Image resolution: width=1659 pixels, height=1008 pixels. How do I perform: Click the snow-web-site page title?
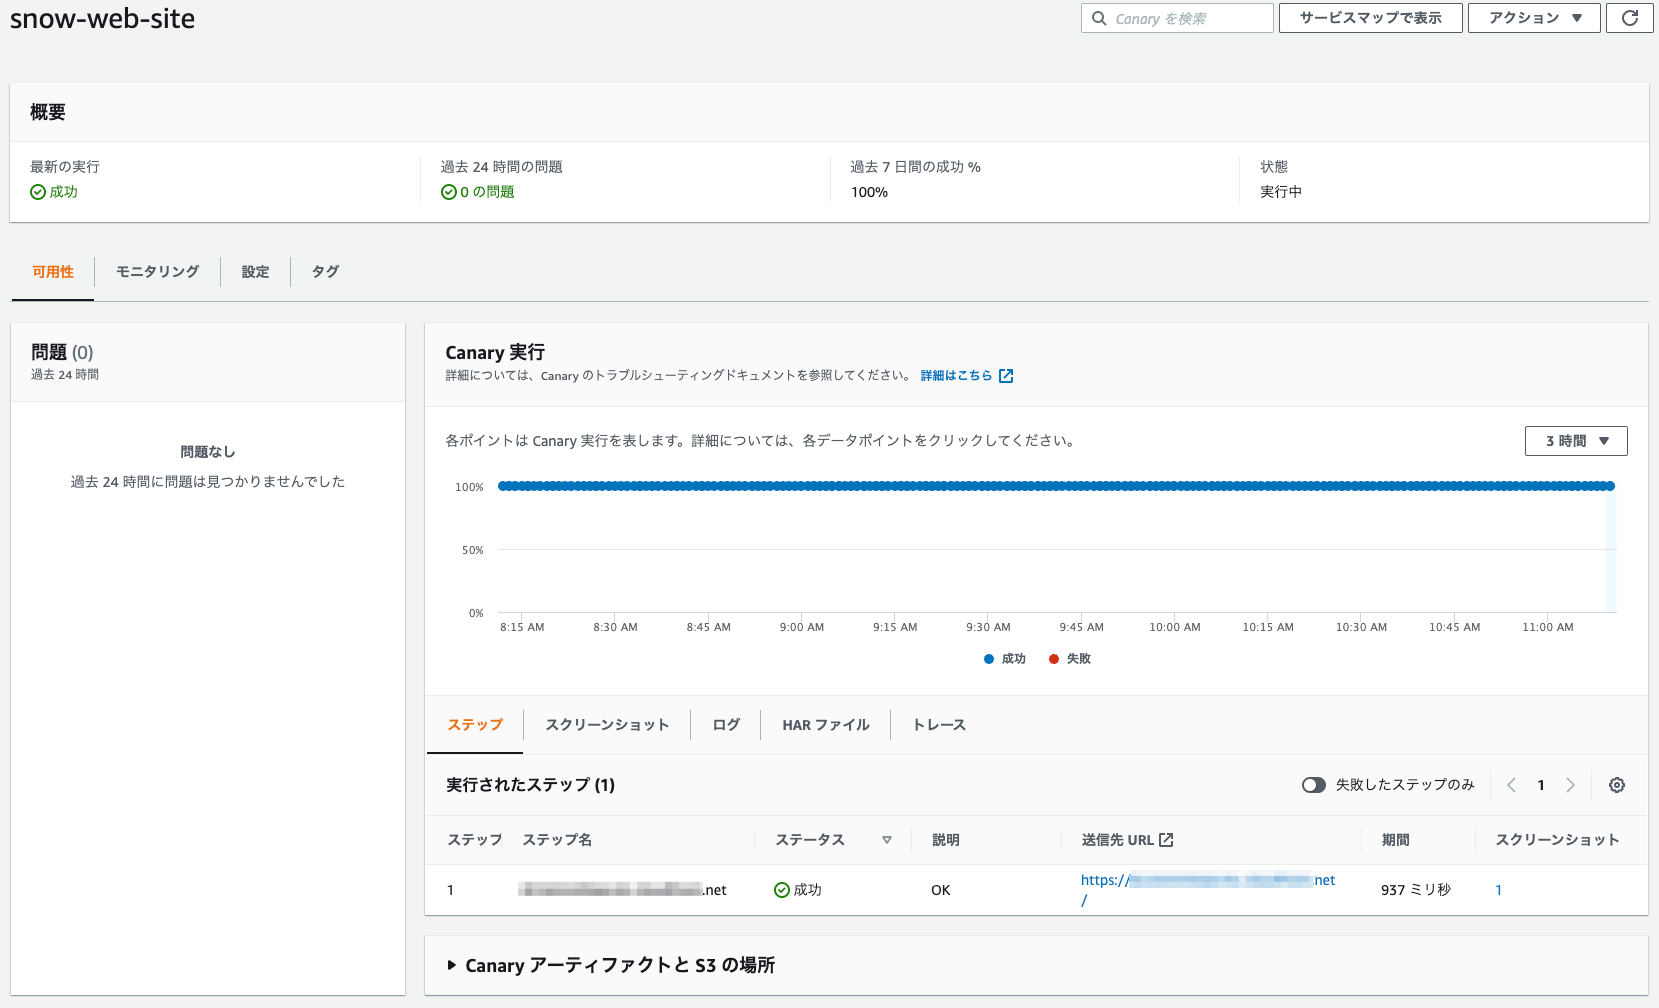102,19
